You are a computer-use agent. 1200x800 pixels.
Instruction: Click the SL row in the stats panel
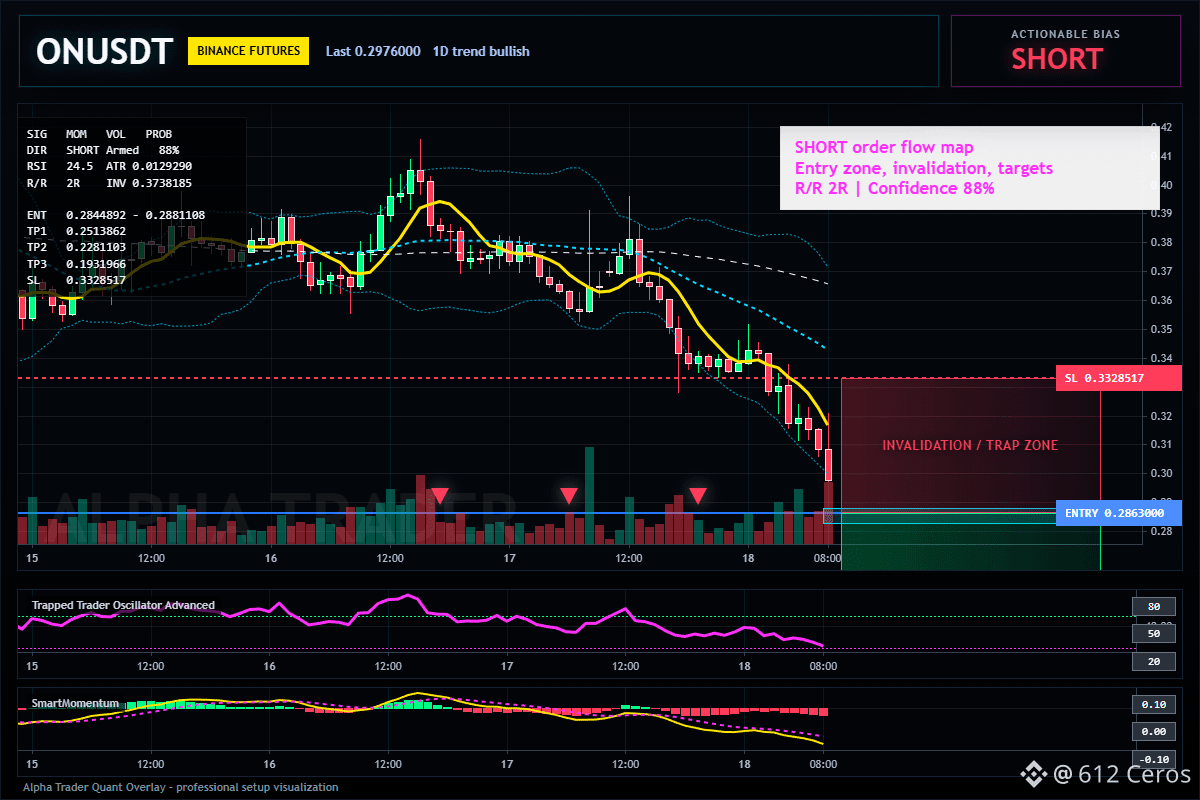[76, 279]
